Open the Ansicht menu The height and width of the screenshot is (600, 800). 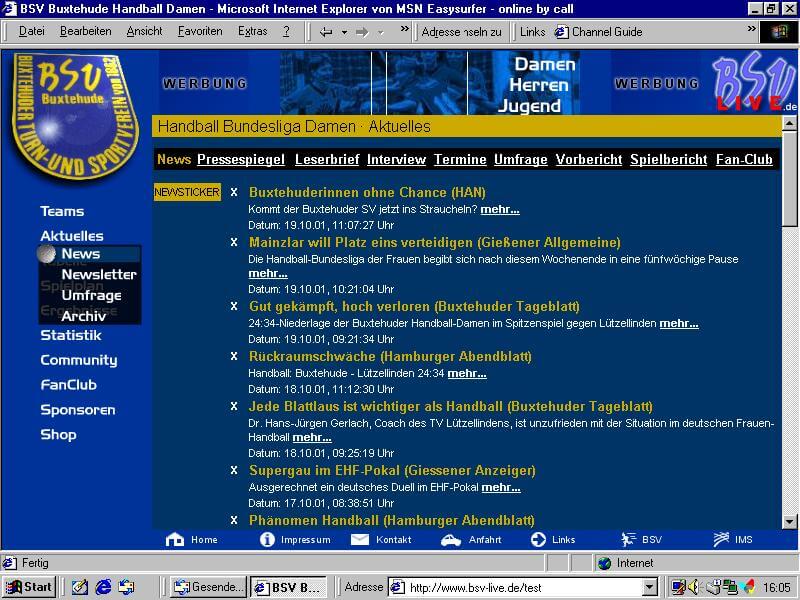click(x=144, y=32)
